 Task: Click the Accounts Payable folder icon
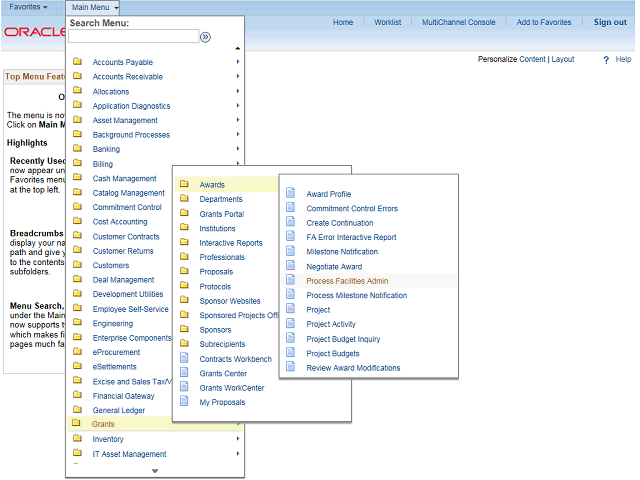[x=78, y=62]
